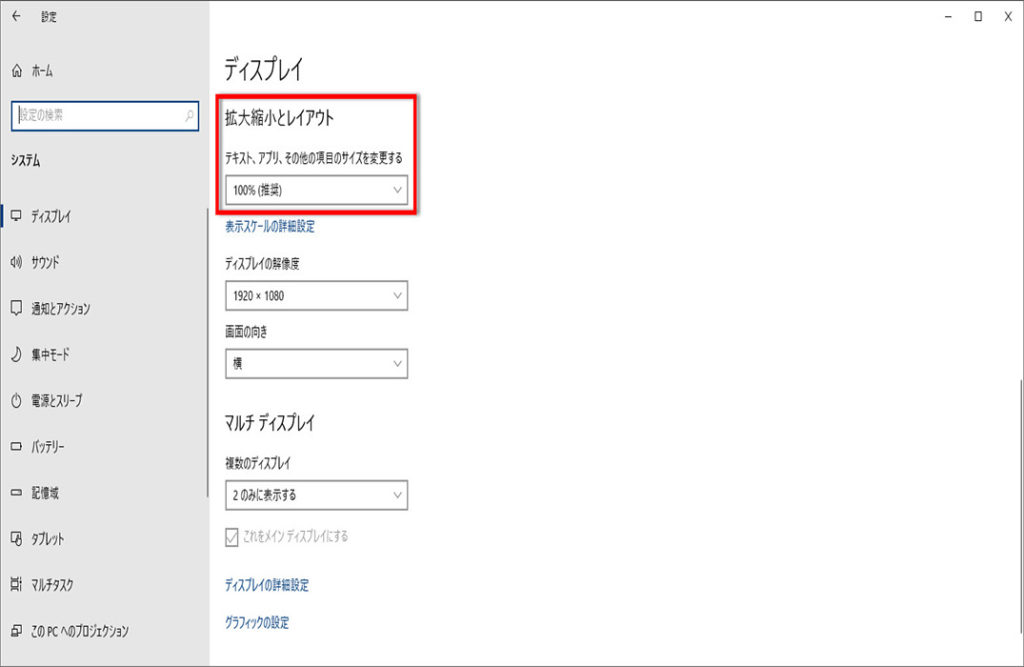Expand the 100% (推奨) scale dropdown

(x=317, y=189)
